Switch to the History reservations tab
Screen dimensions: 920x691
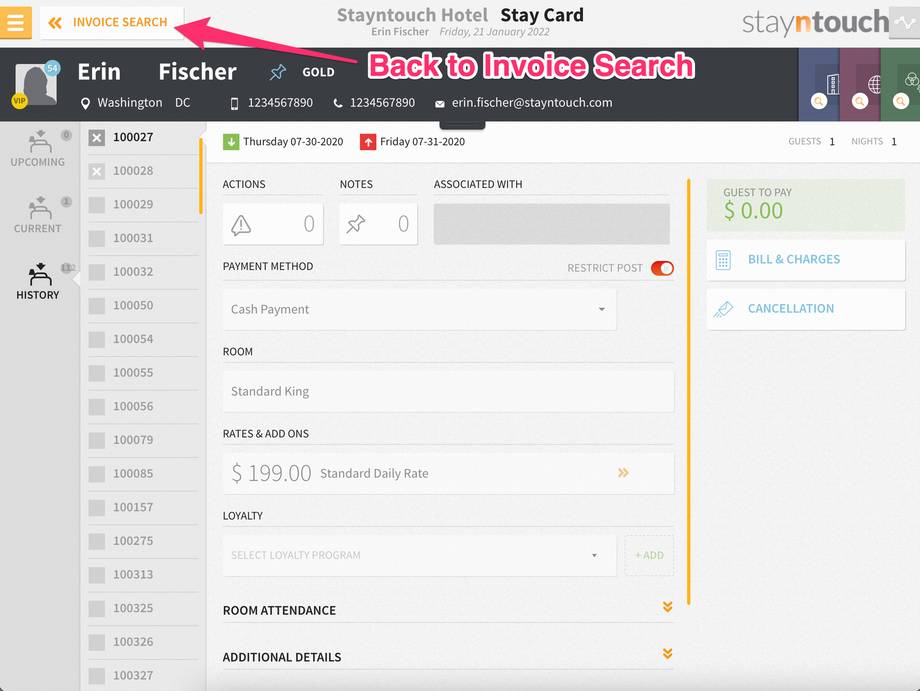pyautogui.click(x=38, y=282)
